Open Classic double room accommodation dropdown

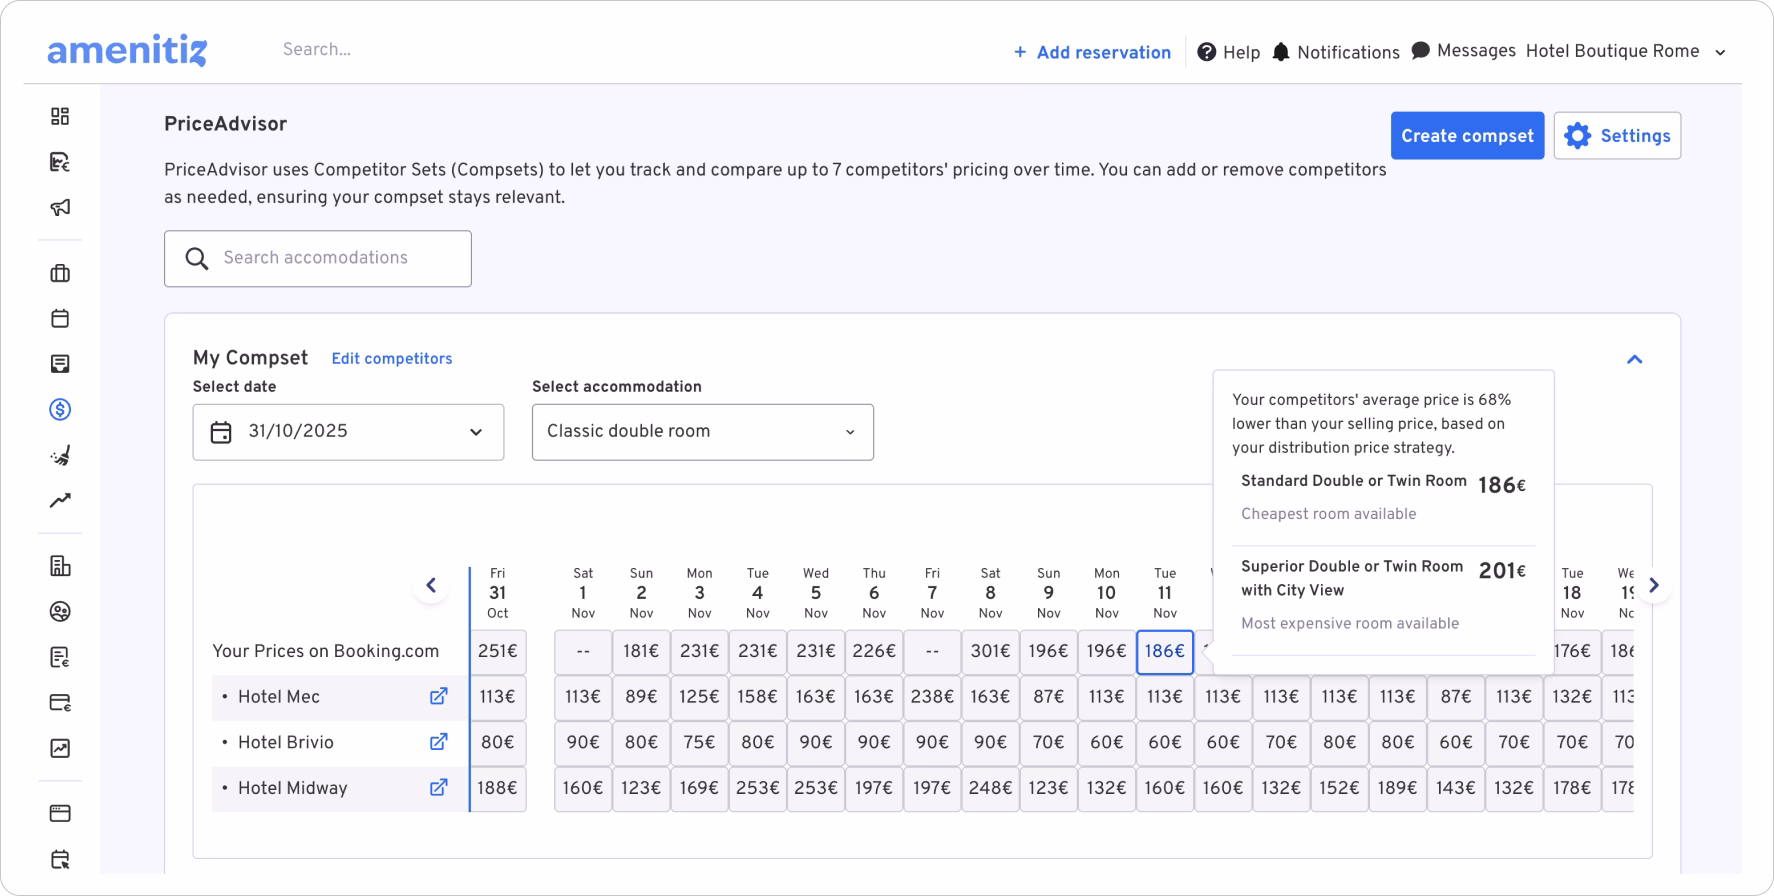click(x=703, y=432)
